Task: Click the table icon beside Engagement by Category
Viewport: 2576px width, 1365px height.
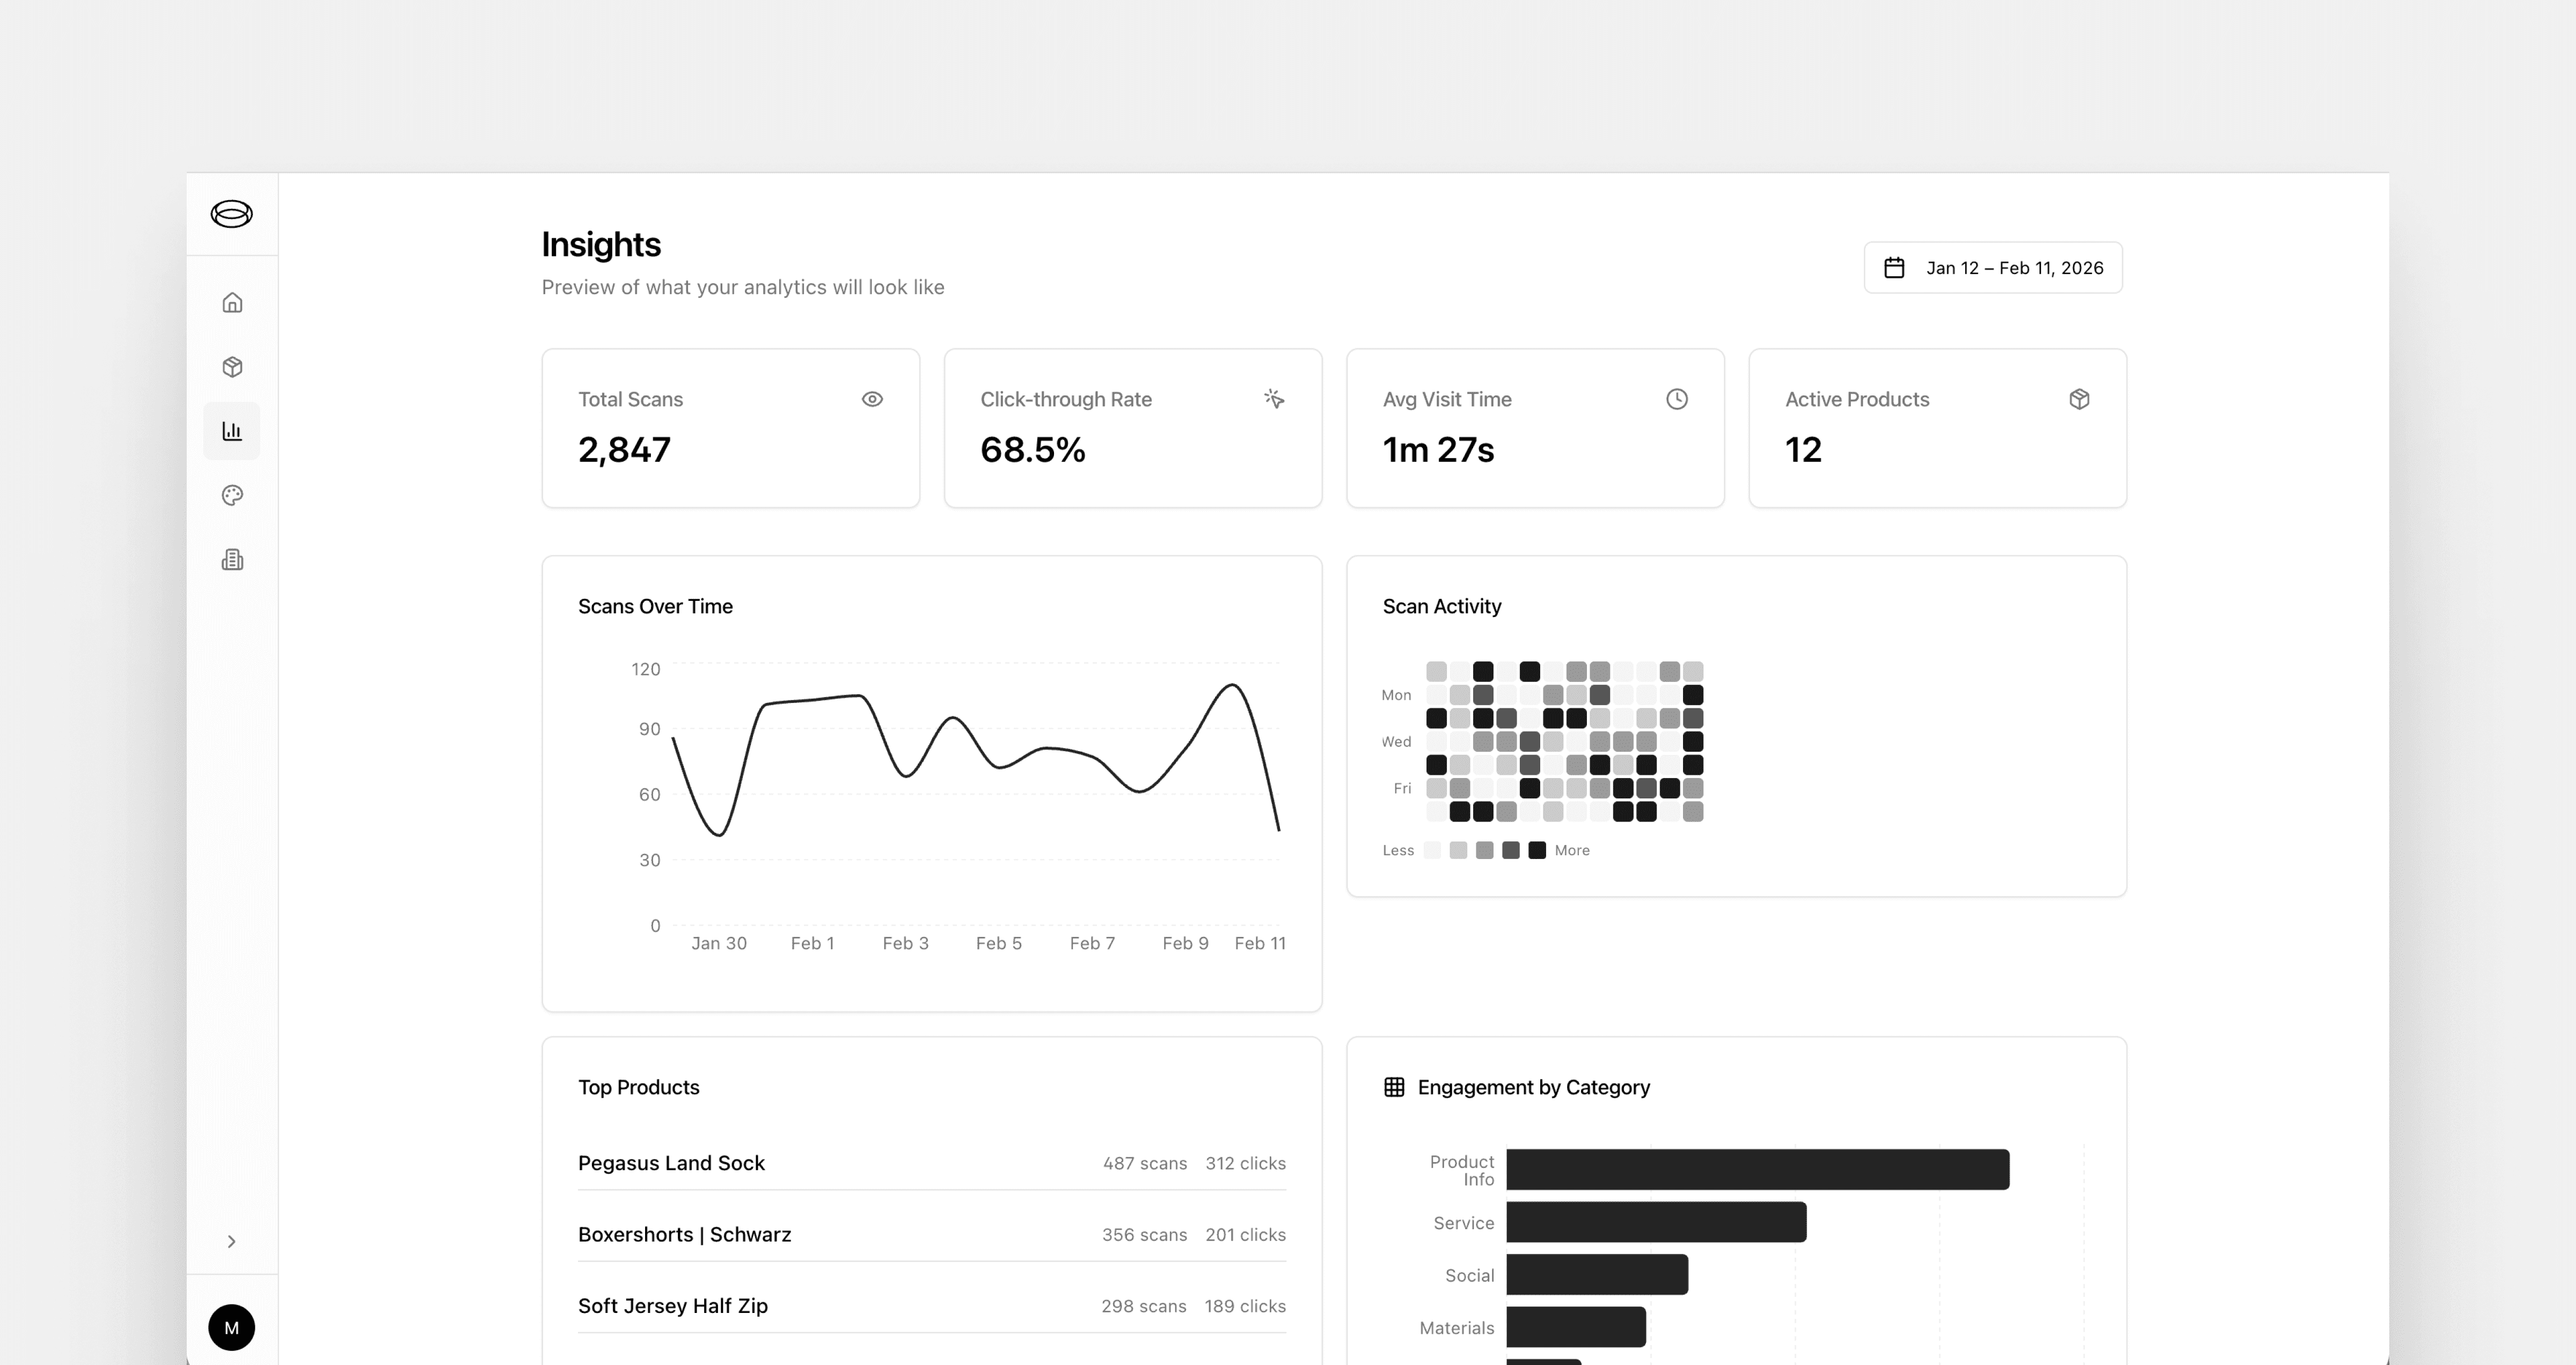Action: (x=1394, y=1087)
